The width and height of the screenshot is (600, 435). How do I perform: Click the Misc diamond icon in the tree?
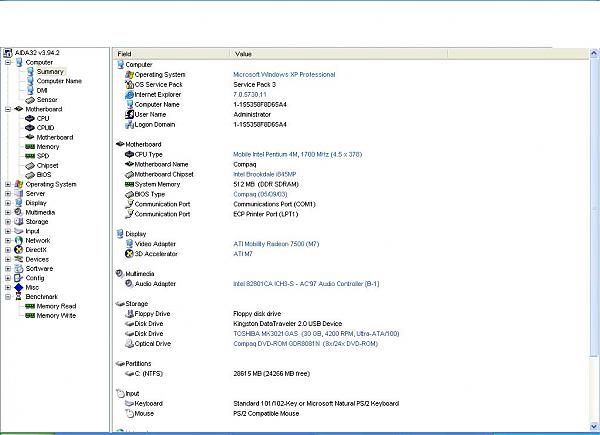19,287
